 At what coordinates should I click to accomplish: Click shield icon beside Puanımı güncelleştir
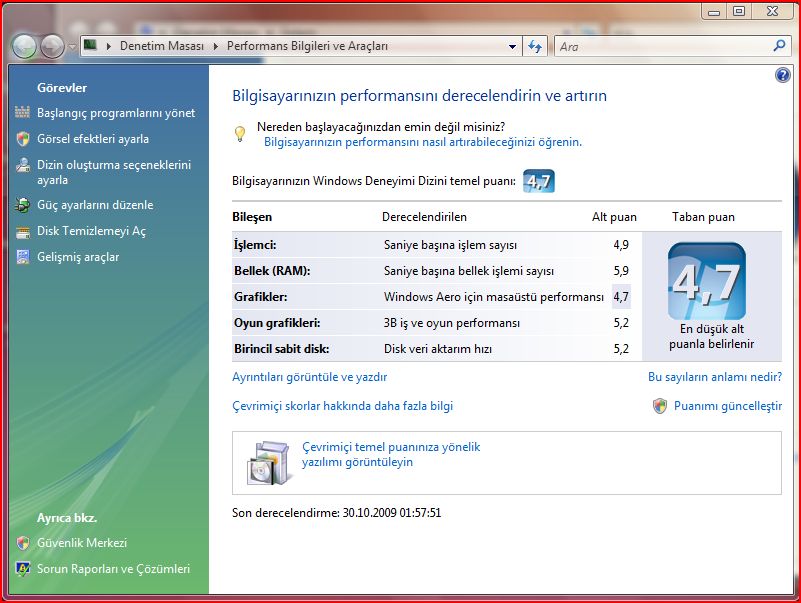point(660,406)
